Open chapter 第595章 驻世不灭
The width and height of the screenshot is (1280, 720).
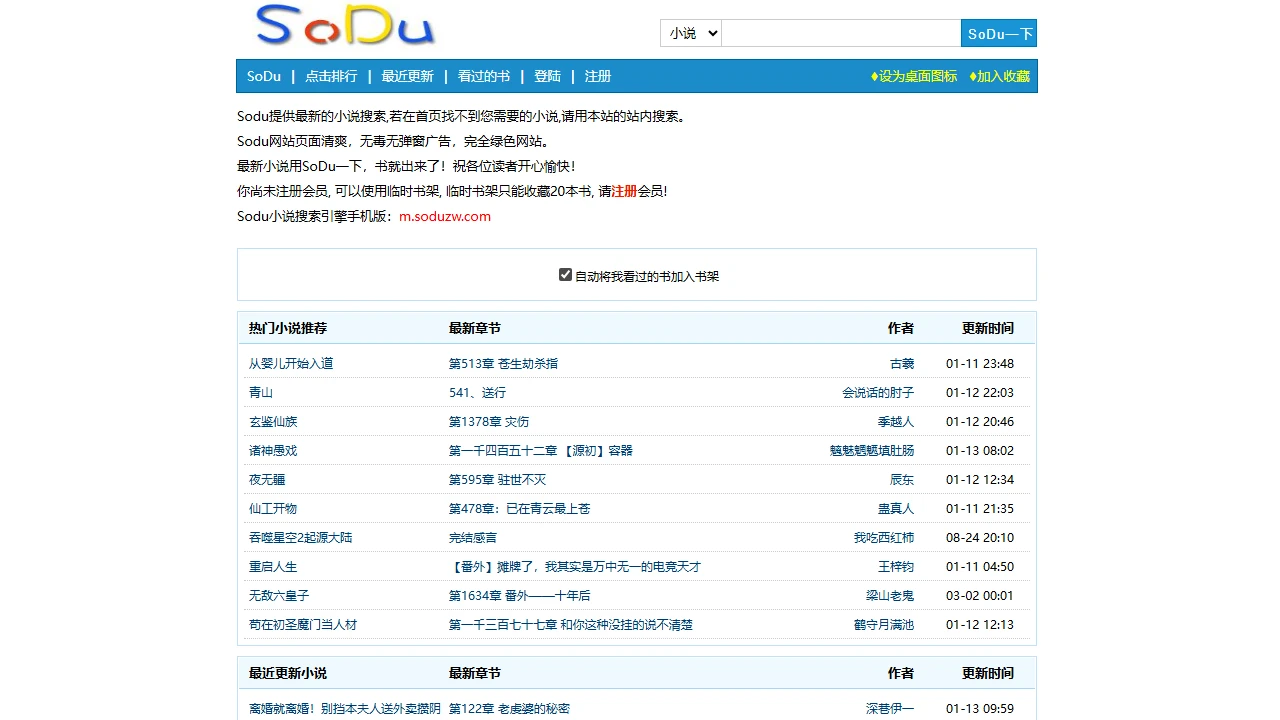click(x=498, y=479)
